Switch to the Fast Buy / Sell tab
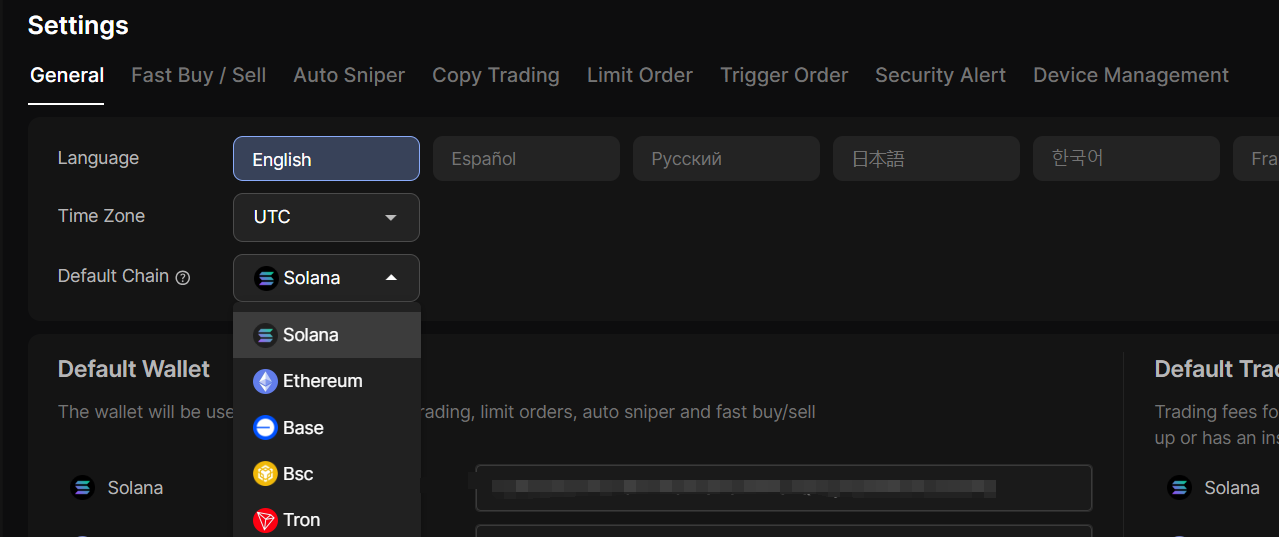The width and height of the screenshot is (1279, 537). coord(198,75)
